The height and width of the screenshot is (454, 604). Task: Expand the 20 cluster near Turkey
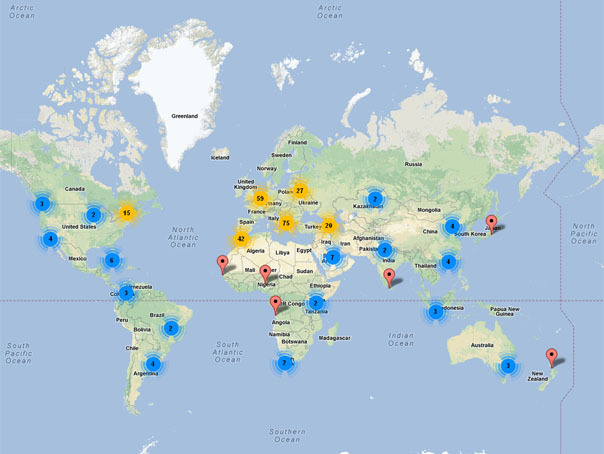click(x=328, y=225)
